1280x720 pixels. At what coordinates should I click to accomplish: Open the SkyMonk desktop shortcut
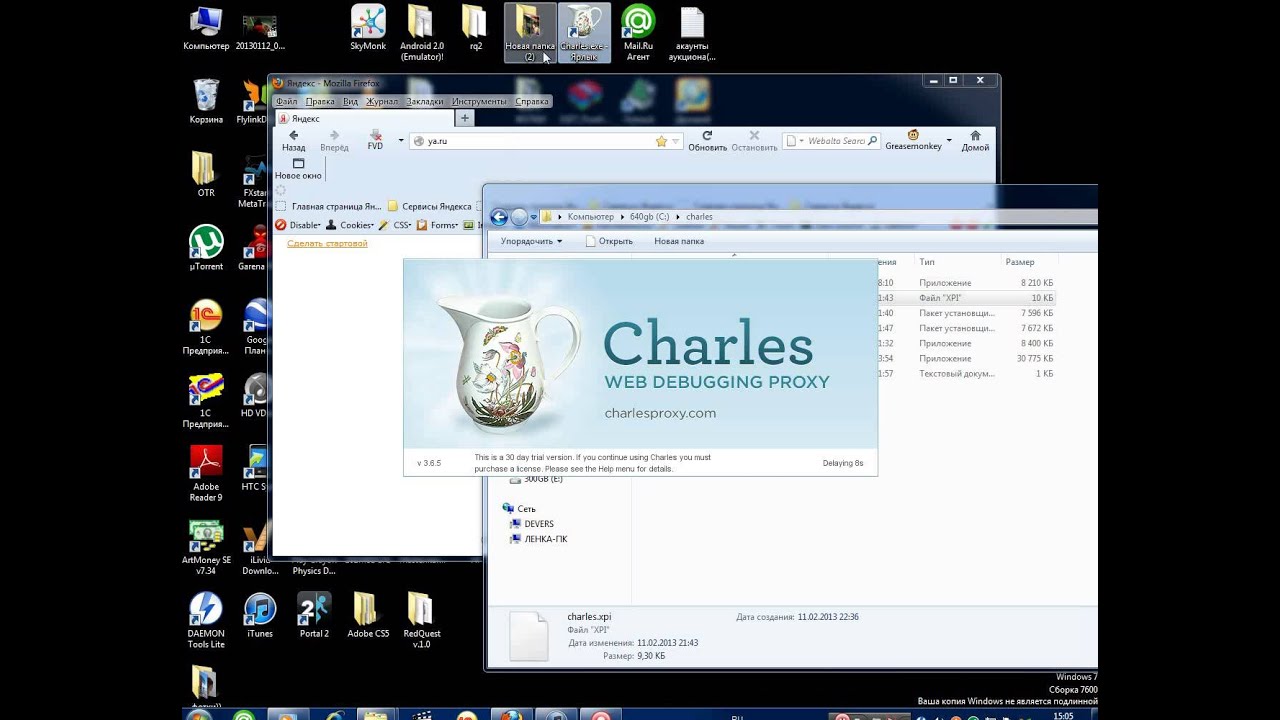tap(368, 29)
